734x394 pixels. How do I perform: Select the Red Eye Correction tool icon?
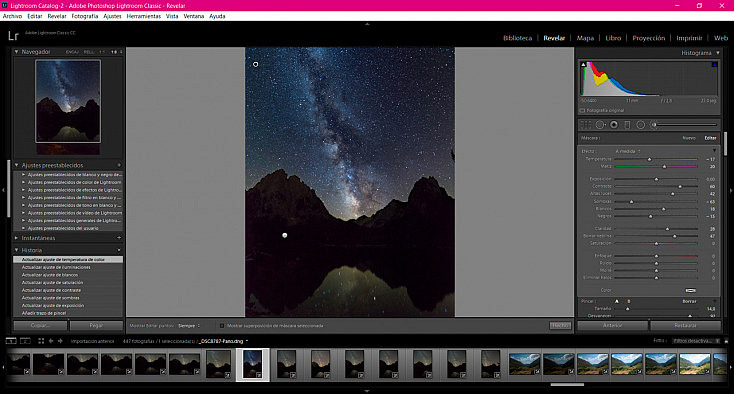pos(614,125)
